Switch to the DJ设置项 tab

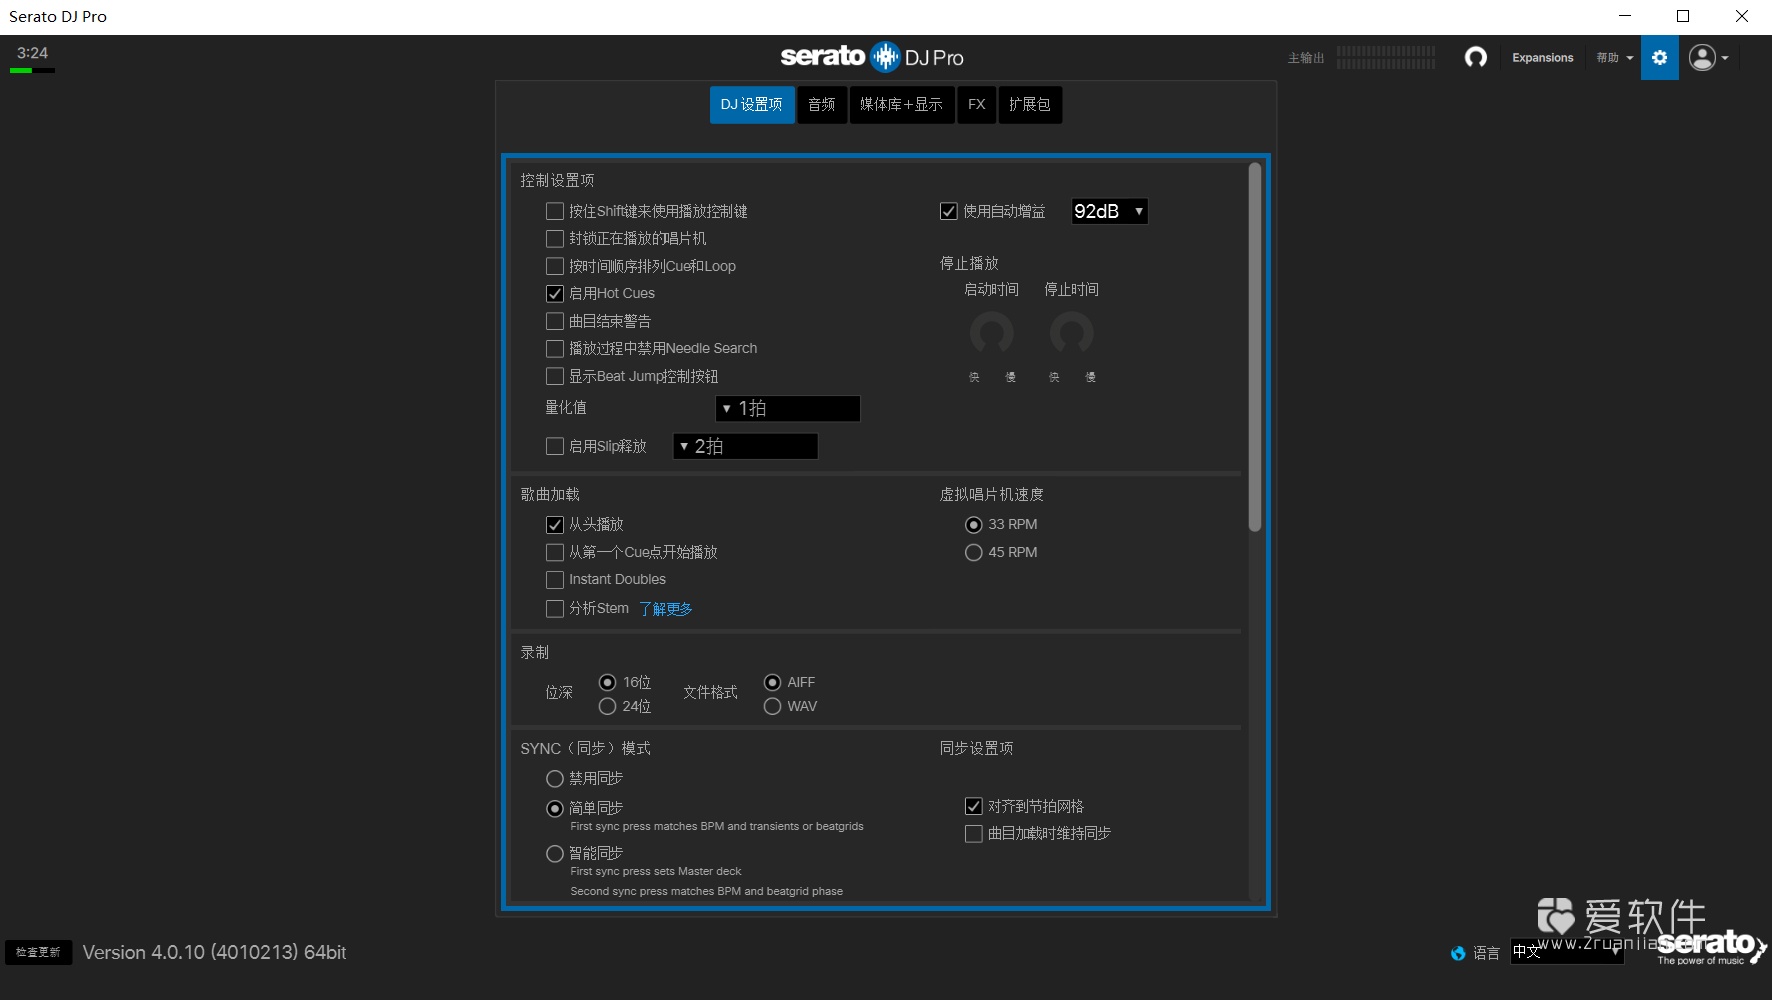click(x=752, y=105)
